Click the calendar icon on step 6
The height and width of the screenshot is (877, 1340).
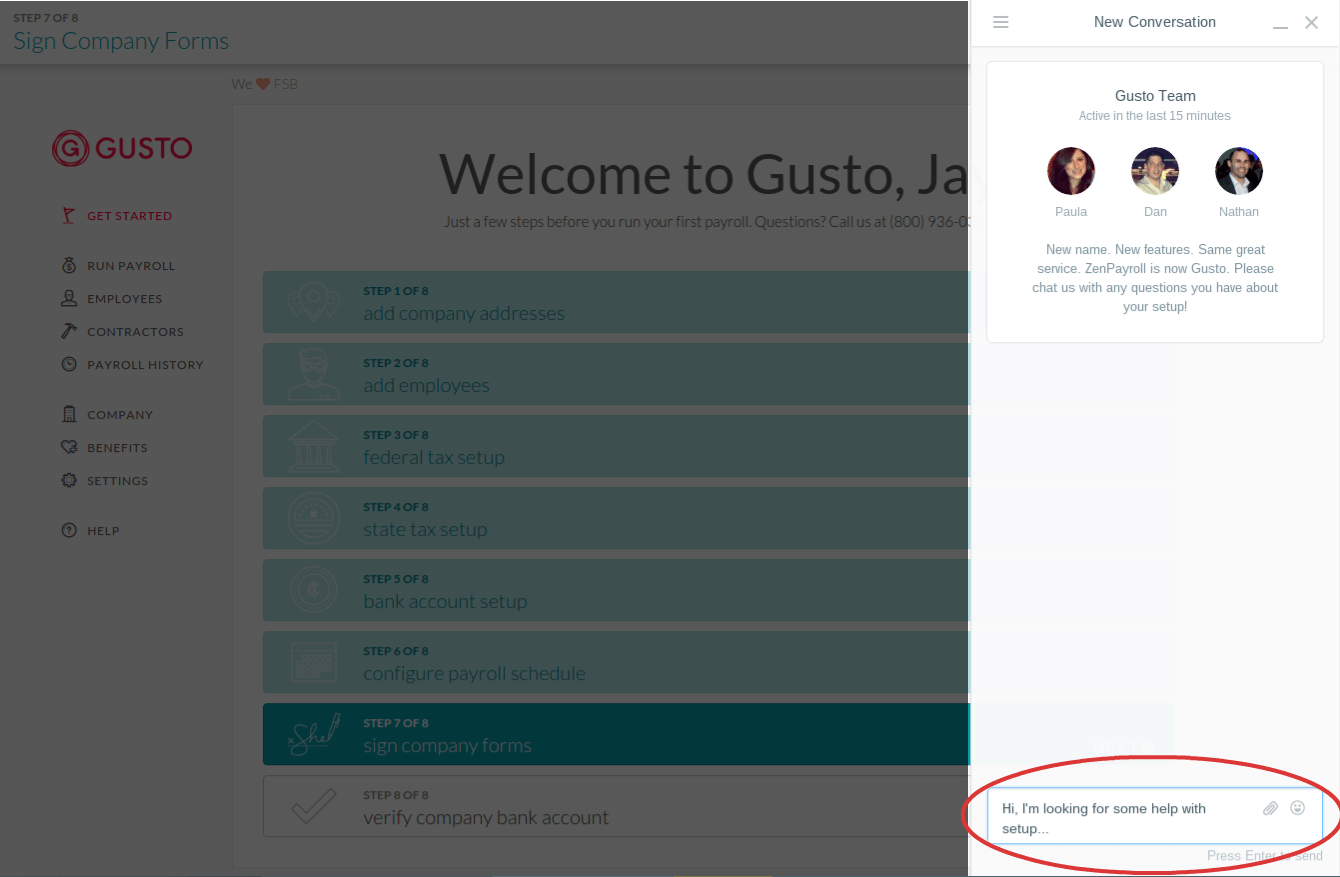point(314,662)
